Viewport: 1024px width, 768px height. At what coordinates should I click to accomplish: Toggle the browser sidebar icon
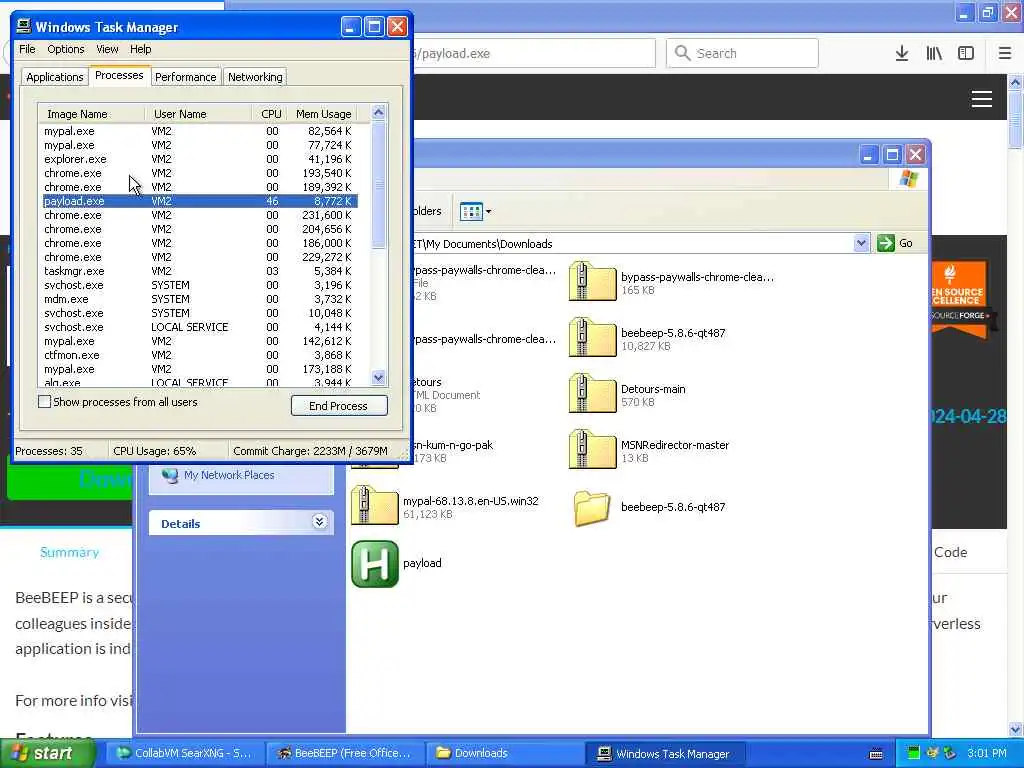966,54
